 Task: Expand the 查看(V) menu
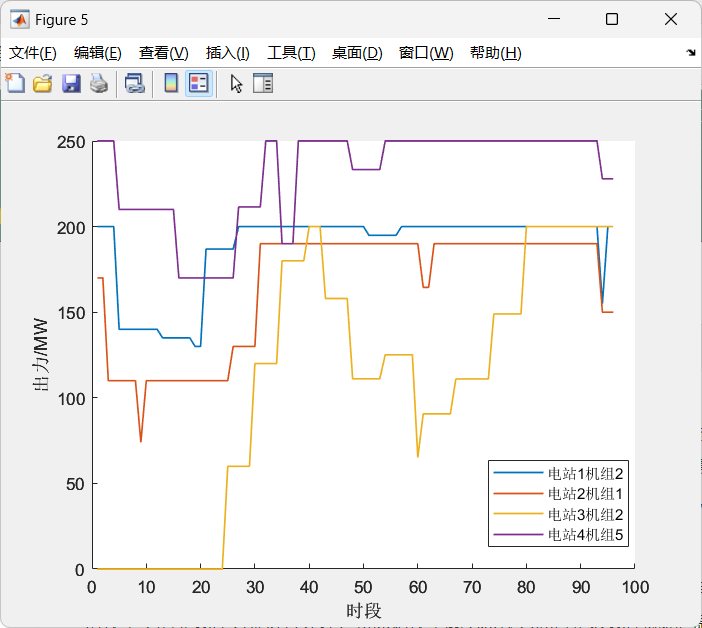[x=163, y=53]
